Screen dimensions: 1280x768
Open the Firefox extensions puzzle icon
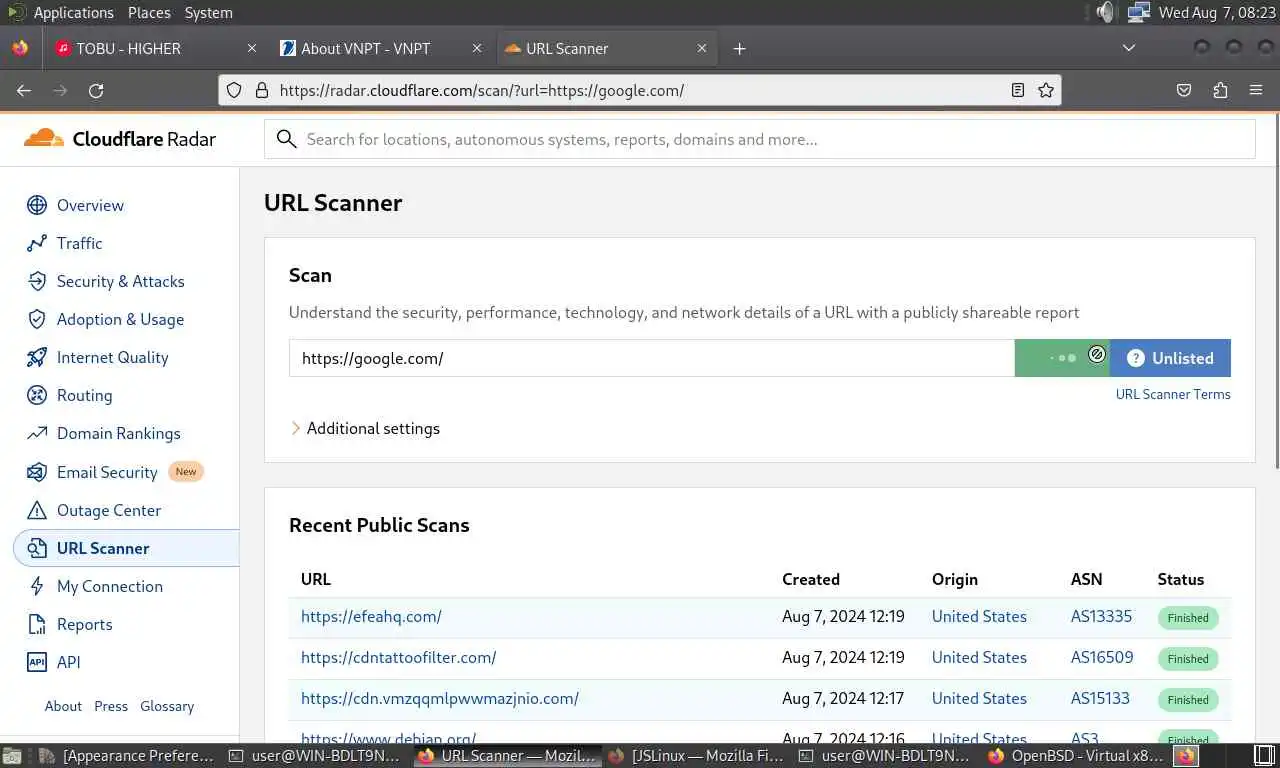1220,90
